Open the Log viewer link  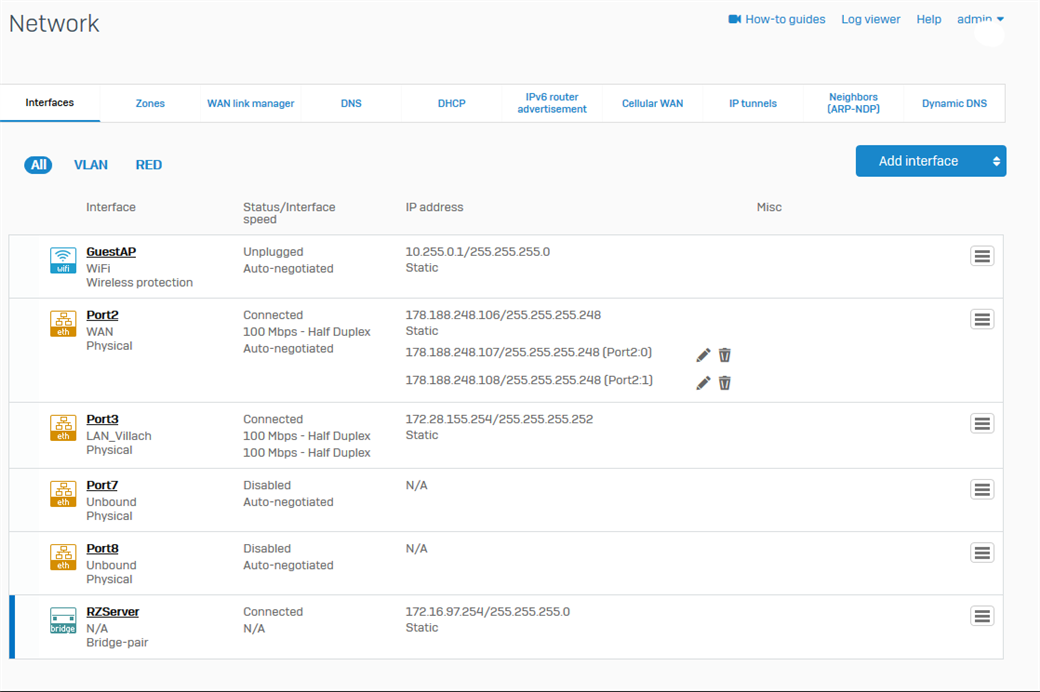click(870, 19)
